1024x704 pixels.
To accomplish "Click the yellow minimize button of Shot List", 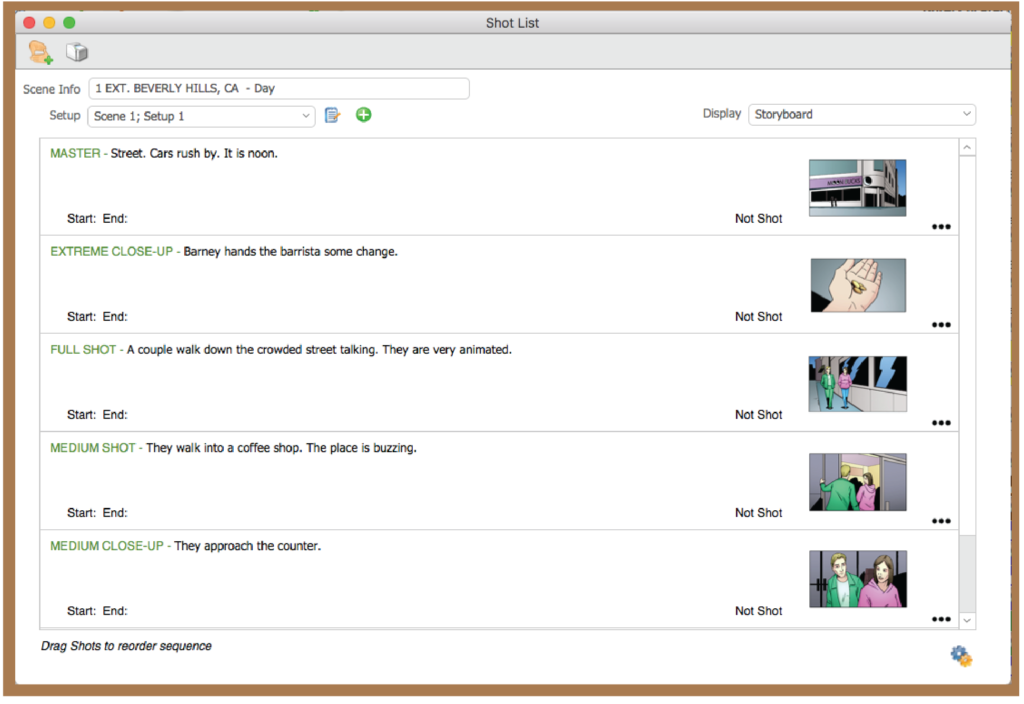I will 49,23.
